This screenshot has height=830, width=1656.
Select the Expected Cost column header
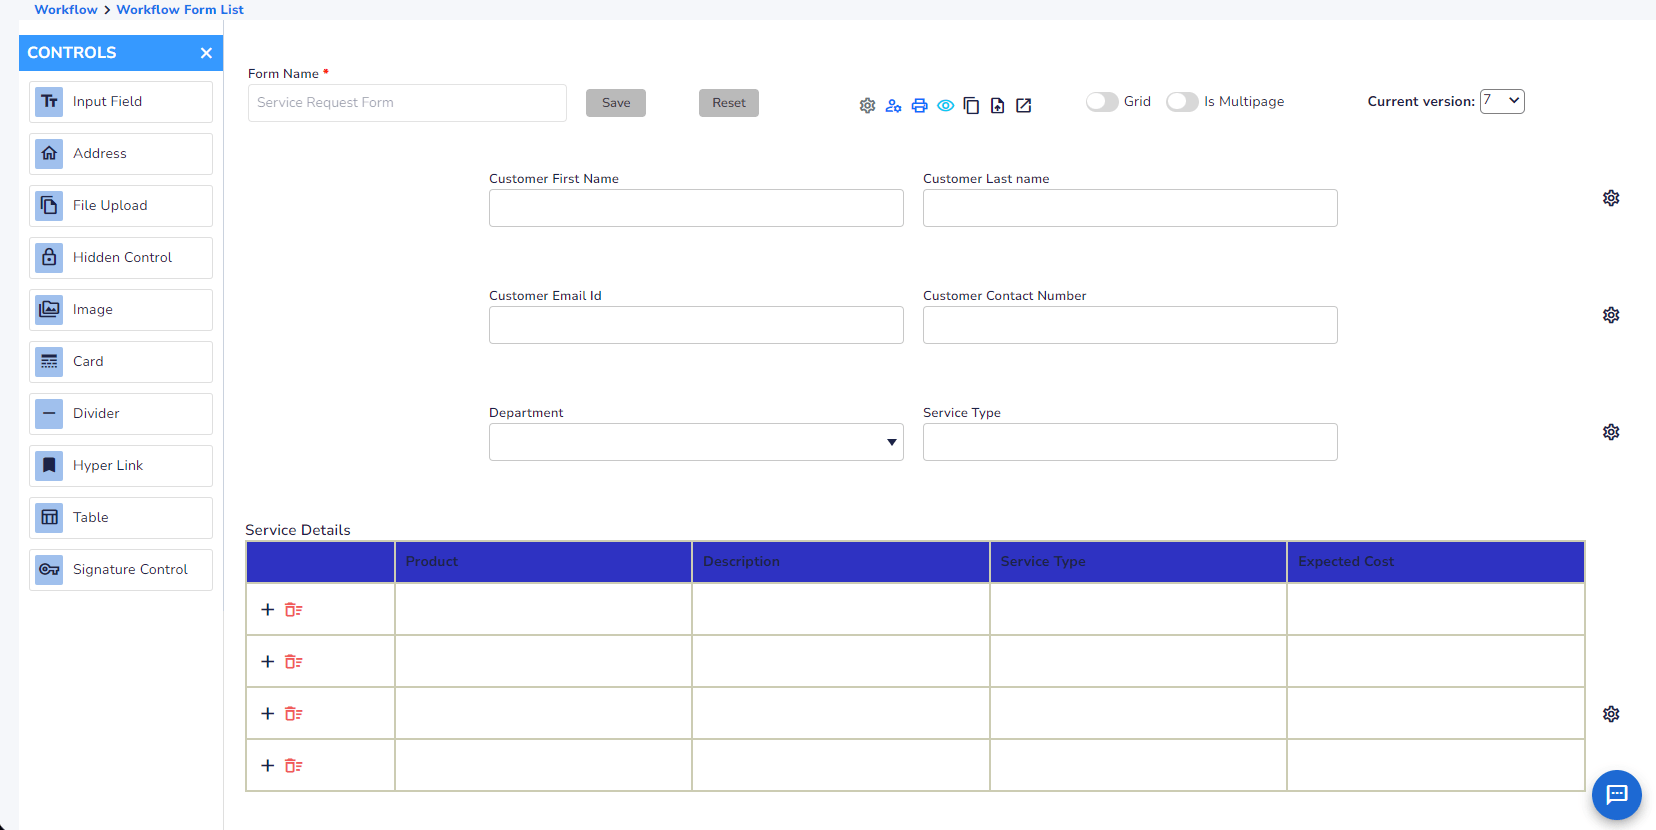(x=1436, y=562)
